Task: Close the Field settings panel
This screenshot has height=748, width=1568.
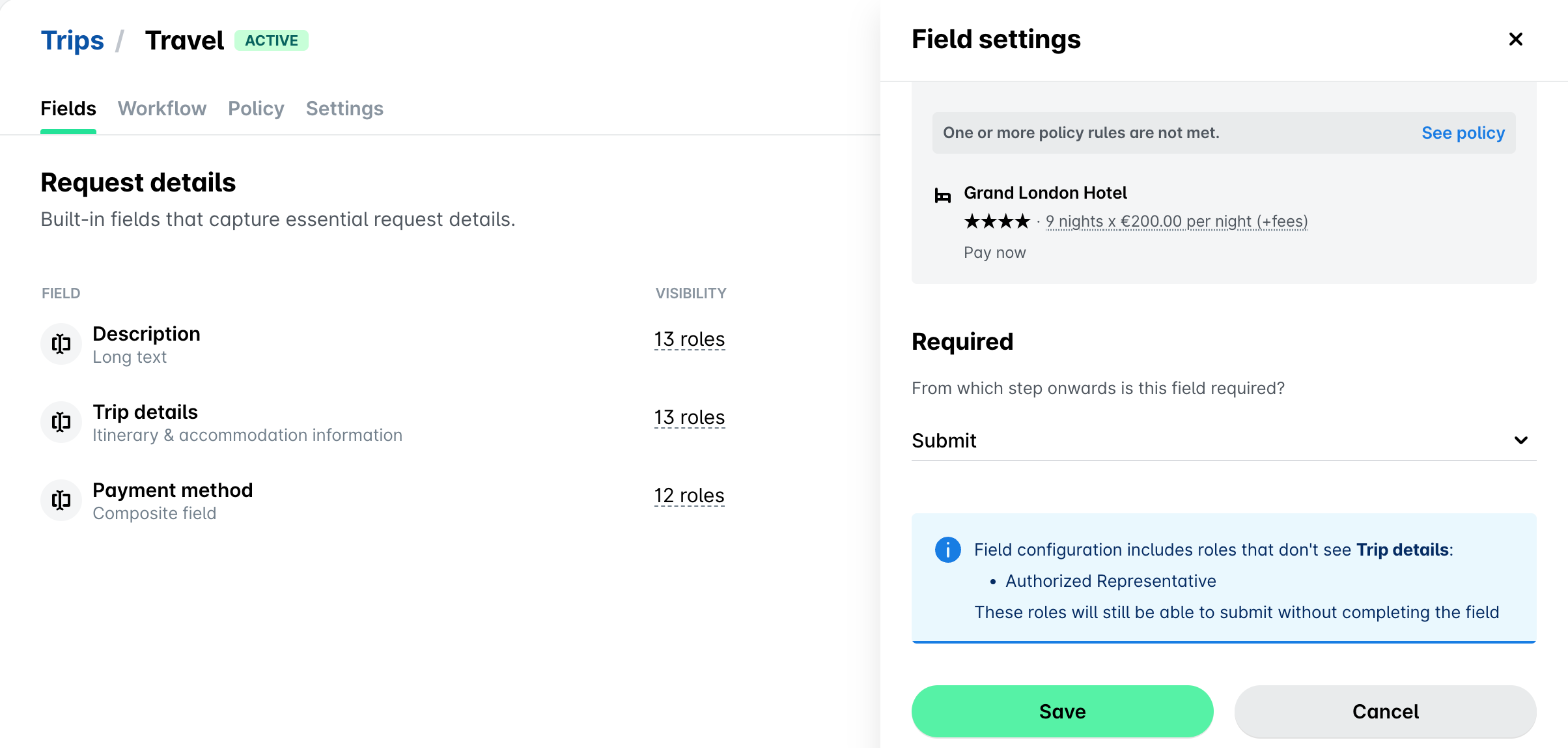Action: [x=1515, y=39]
